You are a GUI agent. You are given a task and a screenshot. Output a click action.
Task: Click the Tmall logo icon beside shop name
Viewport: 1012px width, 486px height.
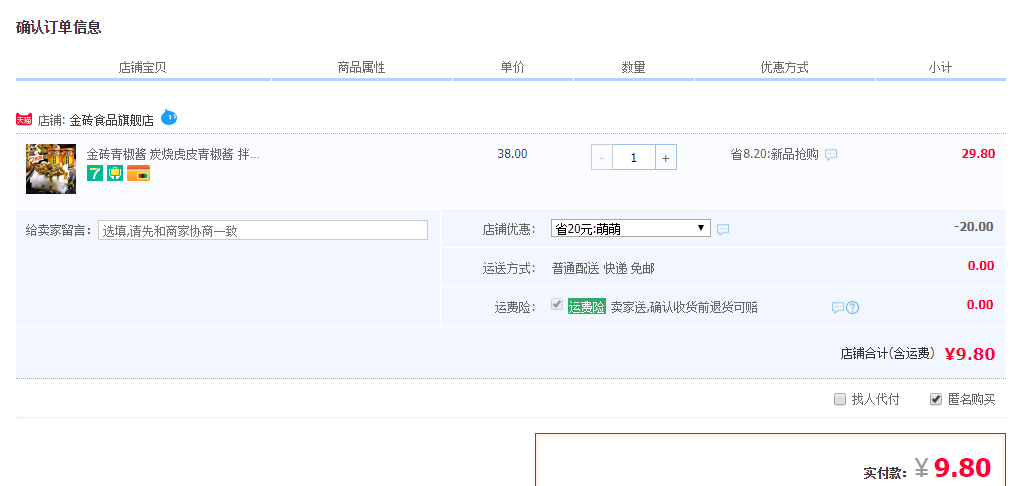[x=24, y=119]
